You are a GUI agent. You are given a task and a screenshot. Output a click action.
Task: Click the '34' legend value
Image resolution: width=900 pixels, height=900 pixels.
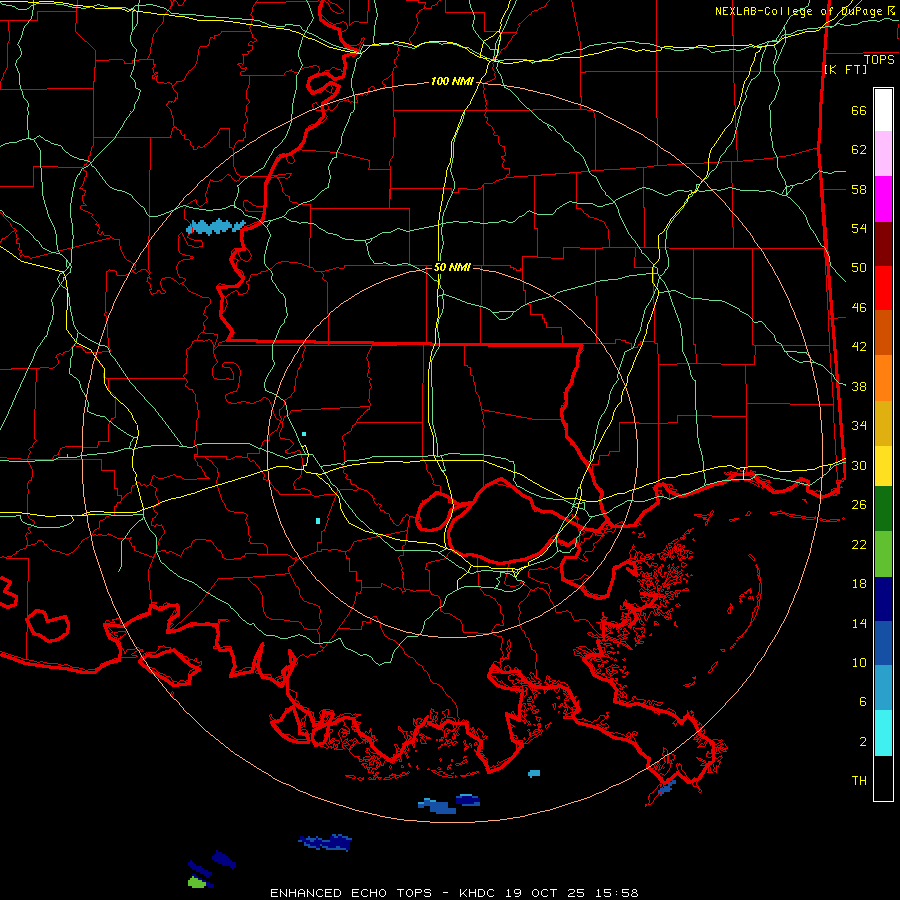point(859,425)
